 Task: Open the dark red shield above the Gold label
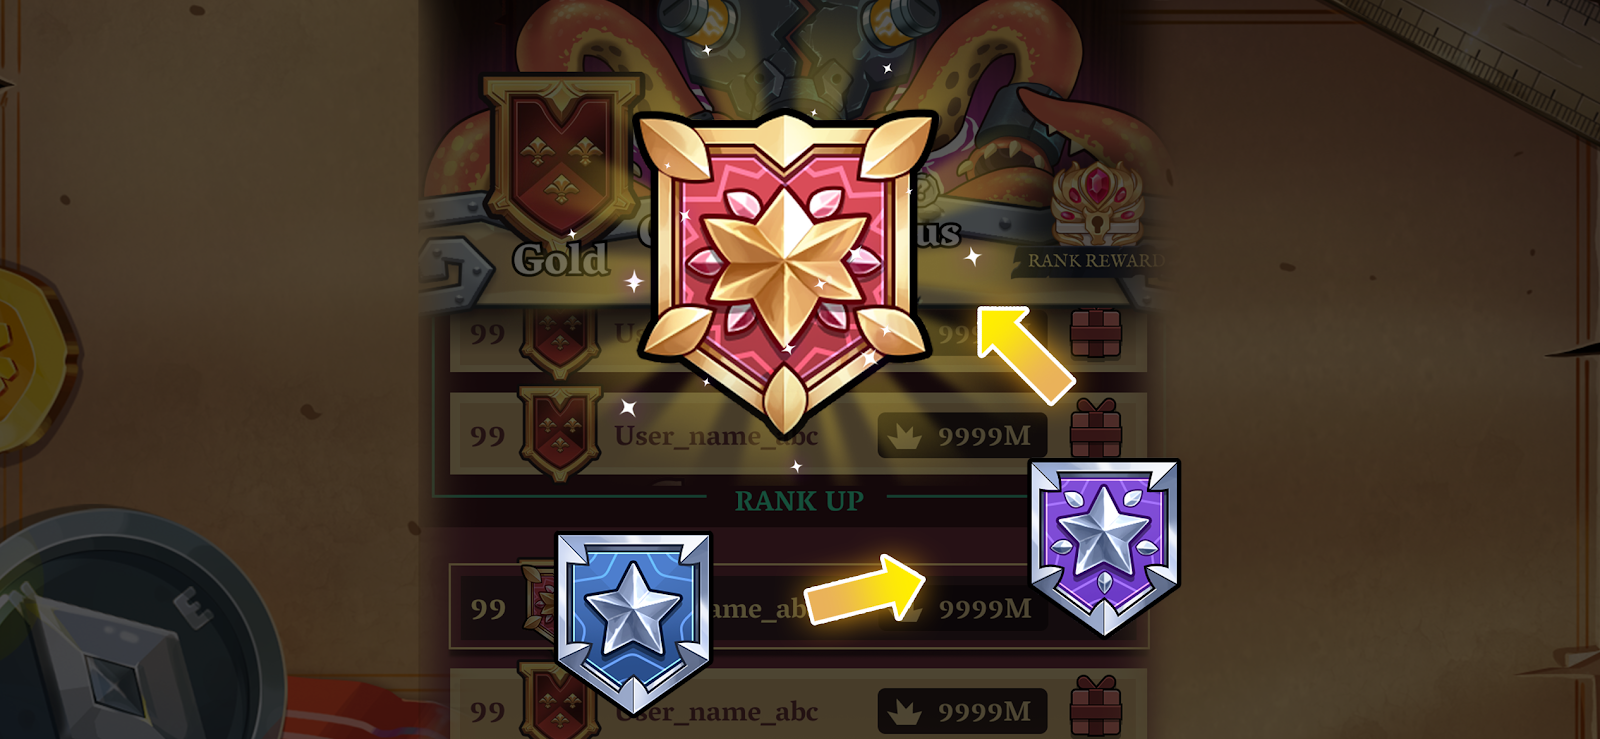[x=564, y=158]
